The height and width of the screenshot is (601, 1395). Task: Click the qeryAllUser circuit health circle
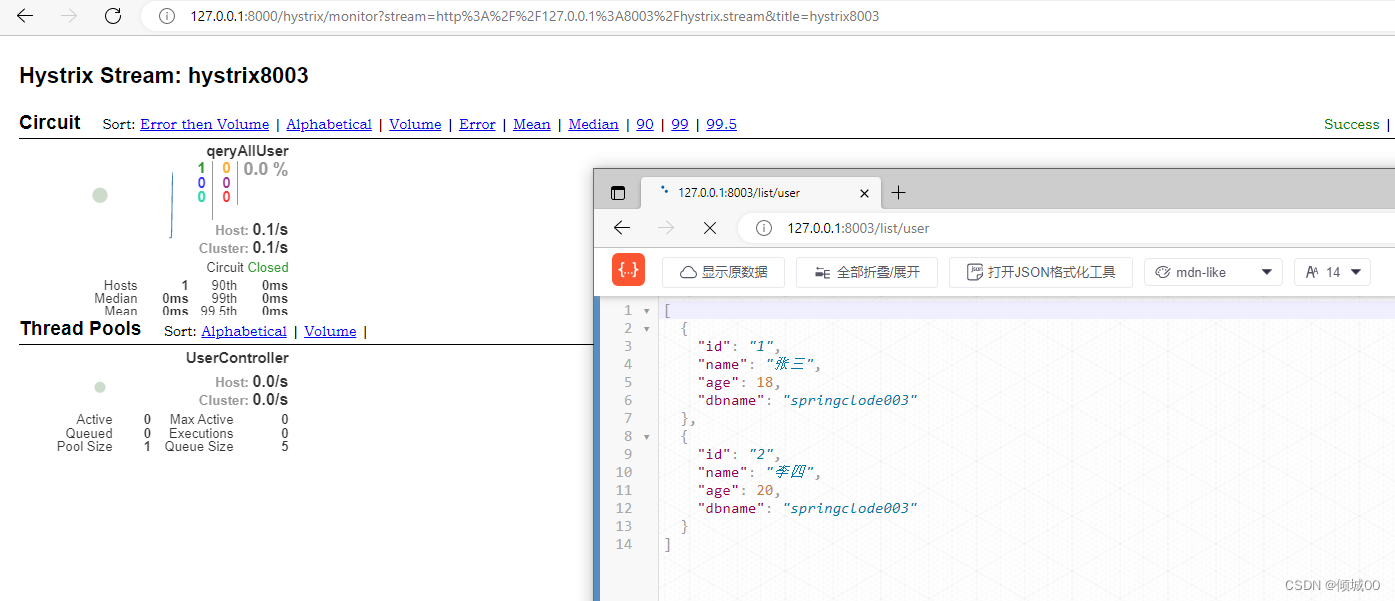(100, 195)
